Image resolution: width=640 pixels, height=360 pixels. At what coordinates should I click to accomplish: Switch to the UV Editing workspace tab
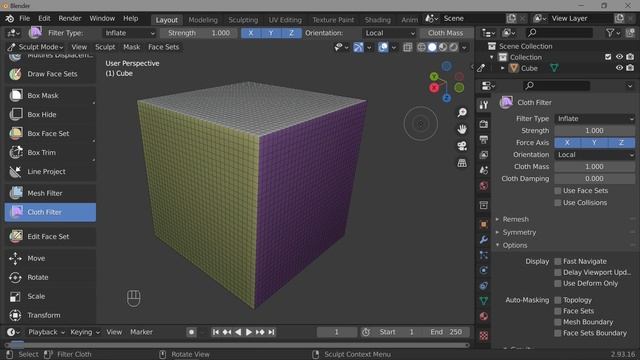click(285, 20)
